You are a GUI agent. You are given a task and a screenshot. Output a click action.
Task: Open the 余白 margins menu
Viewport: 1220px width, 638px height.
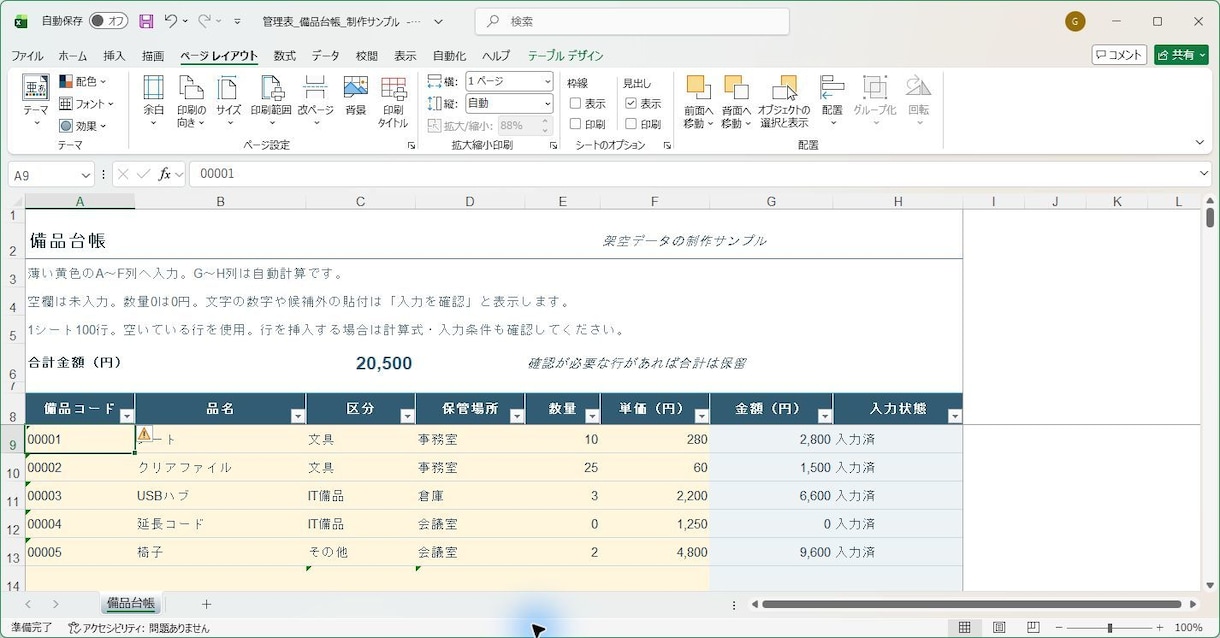pyautogui.click(x=153, y=101)
